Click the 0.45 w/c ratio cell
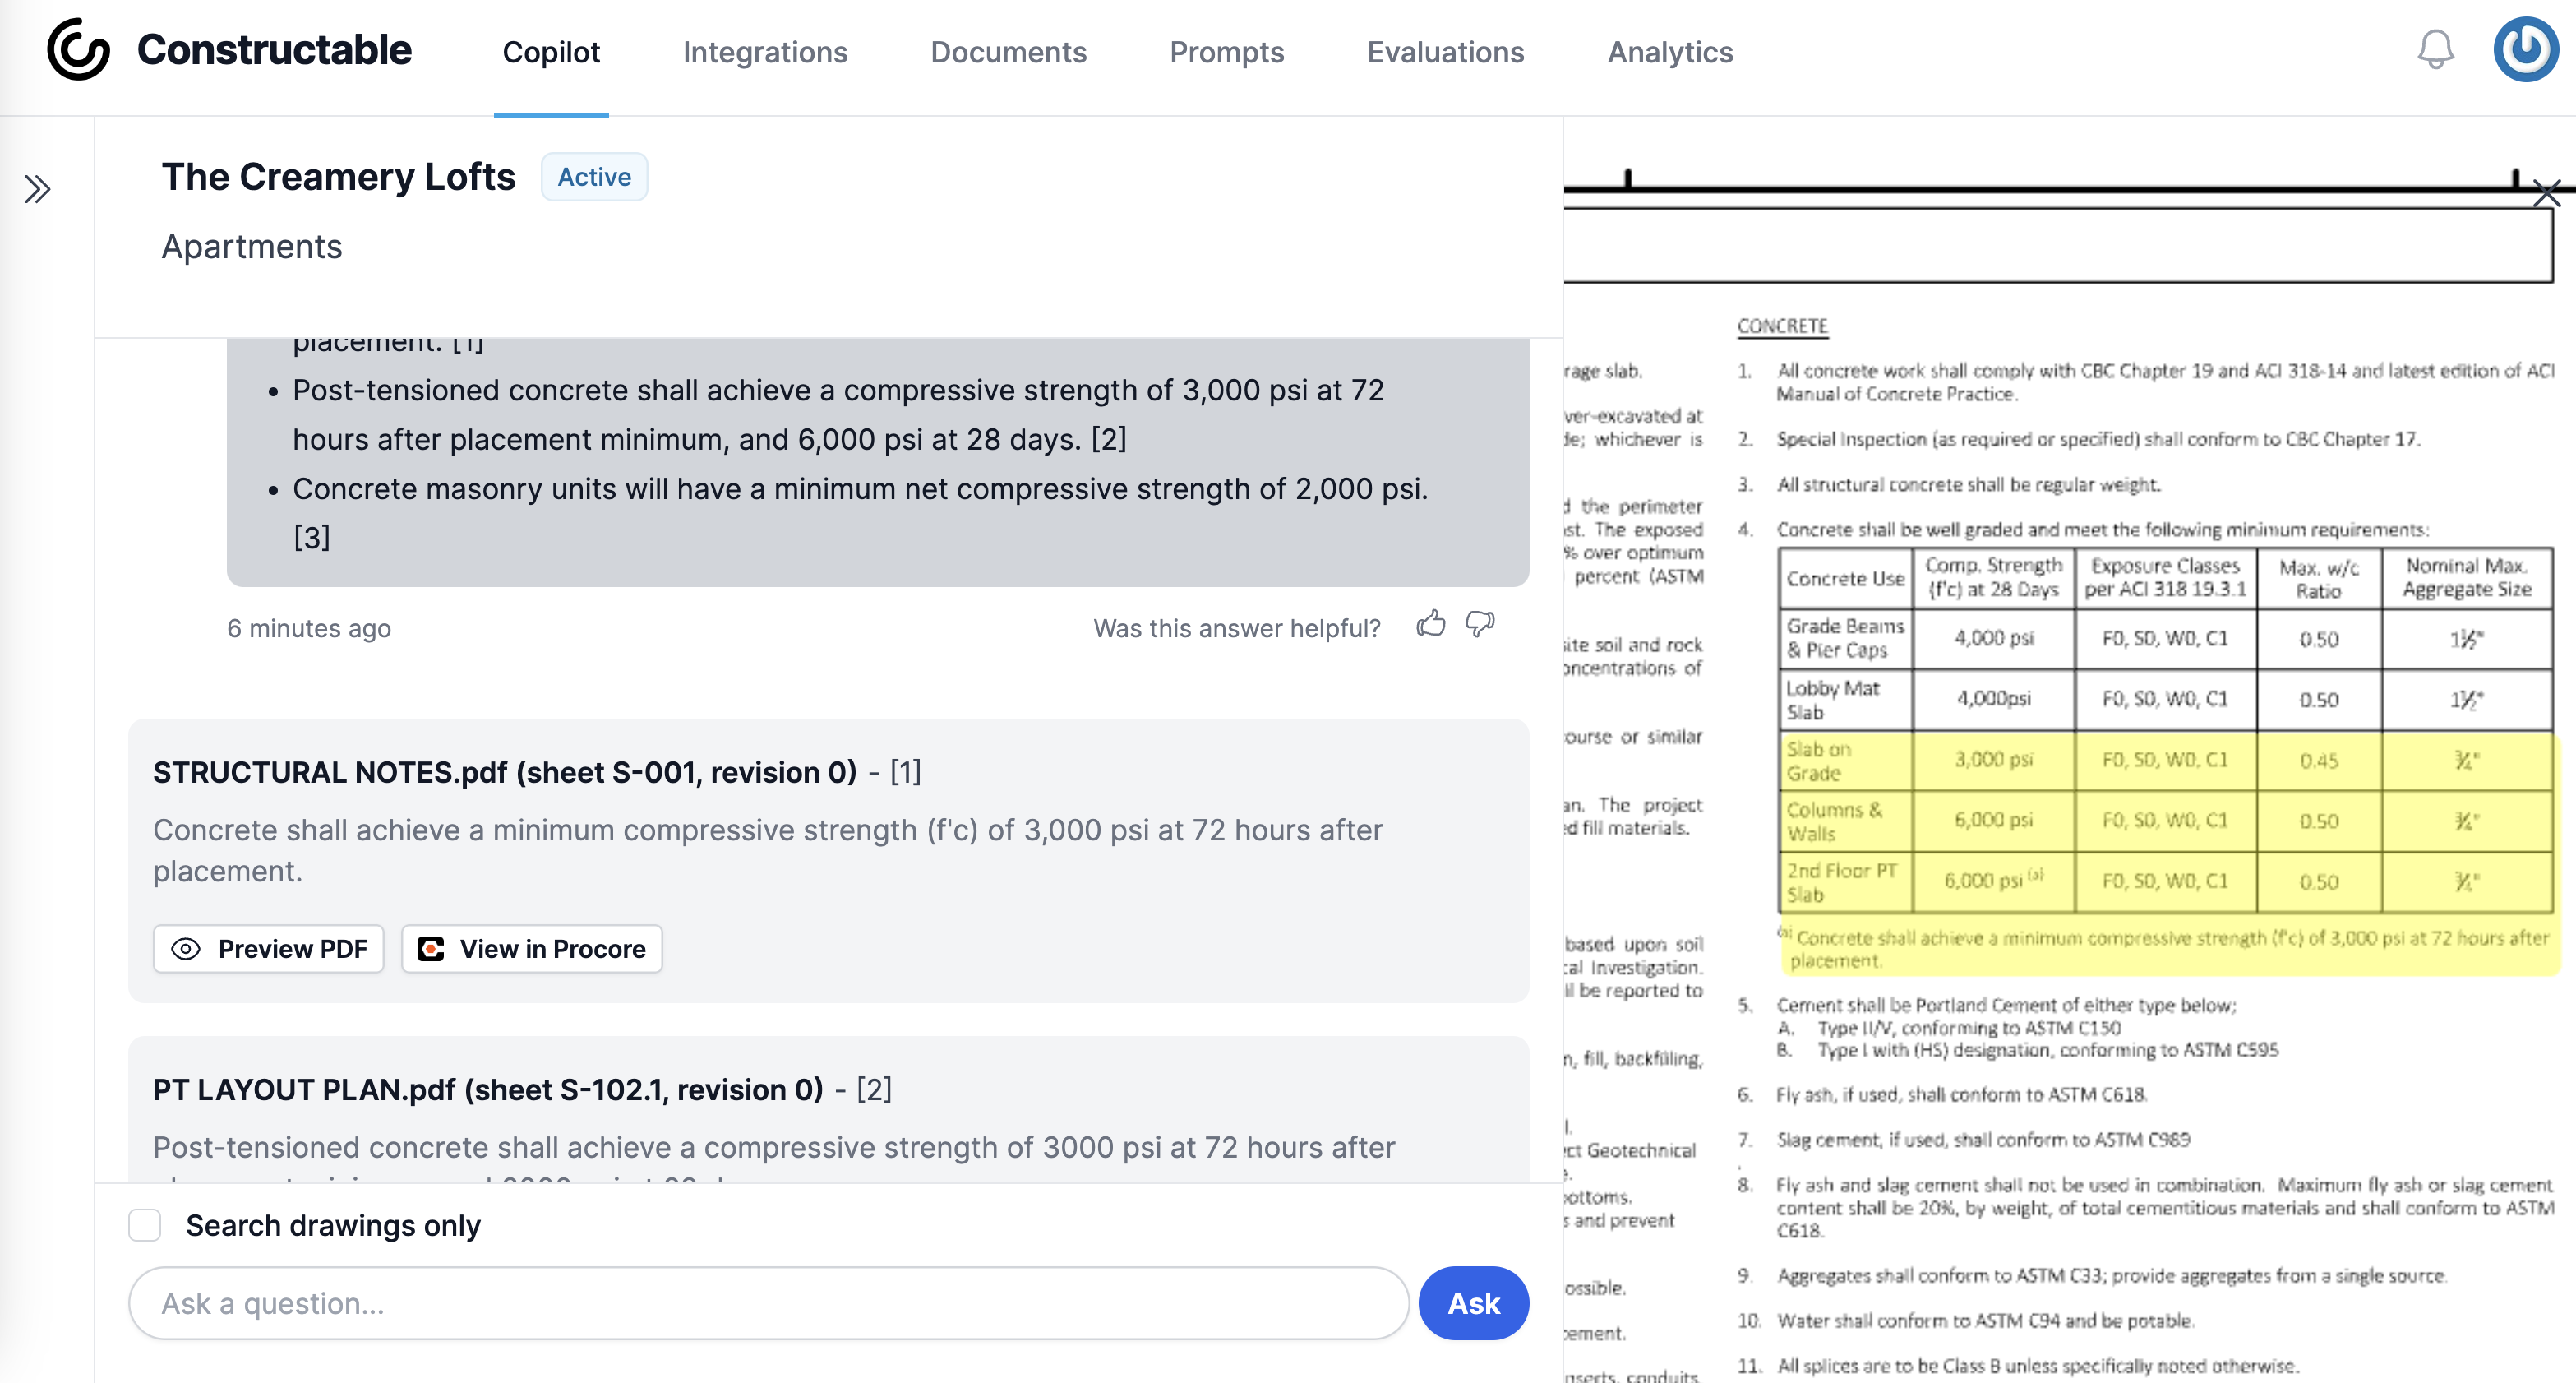This screenshot has width=2576, height=1383. [2319, 761]
